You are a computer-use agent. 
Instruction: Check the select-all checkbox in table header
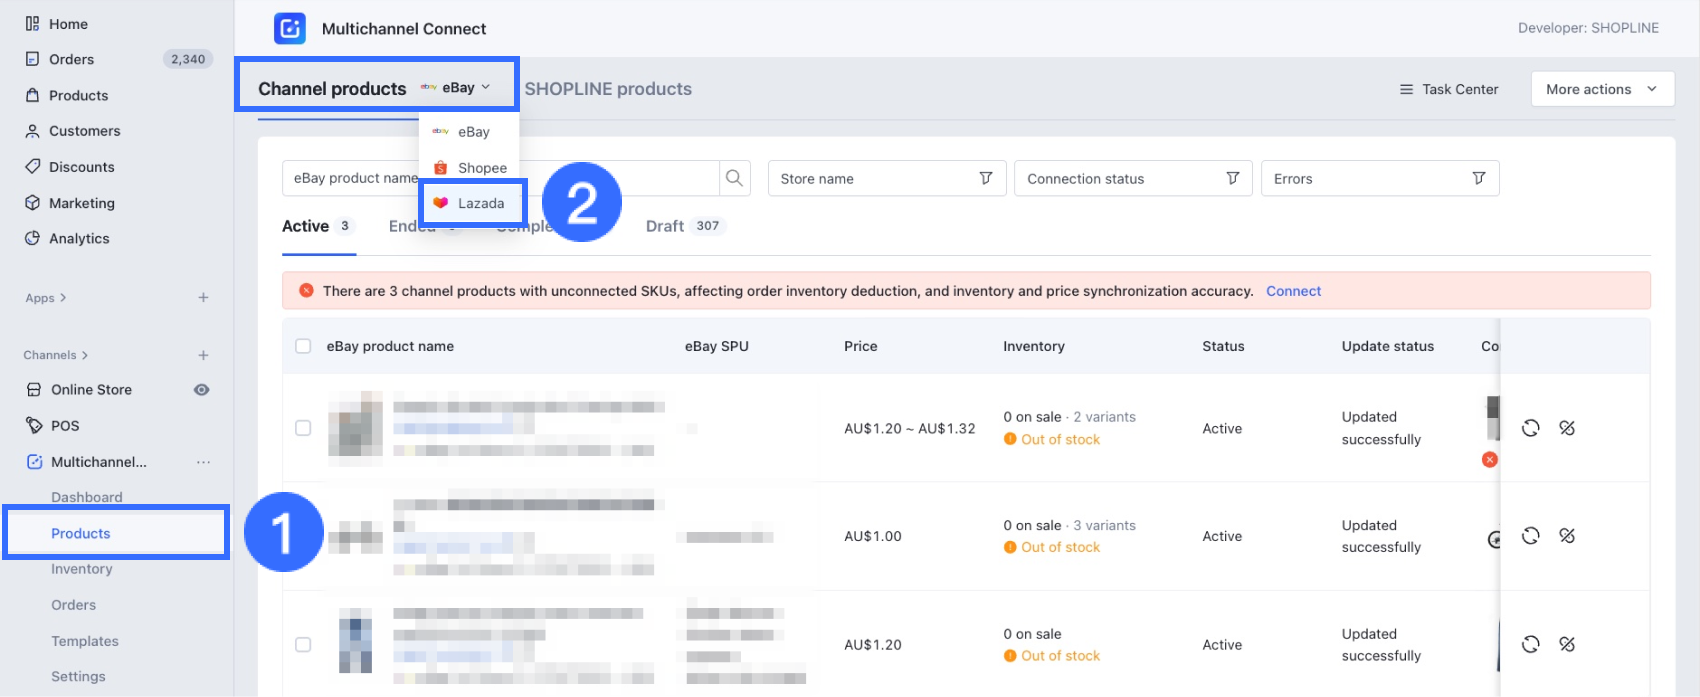coord(303,346)
